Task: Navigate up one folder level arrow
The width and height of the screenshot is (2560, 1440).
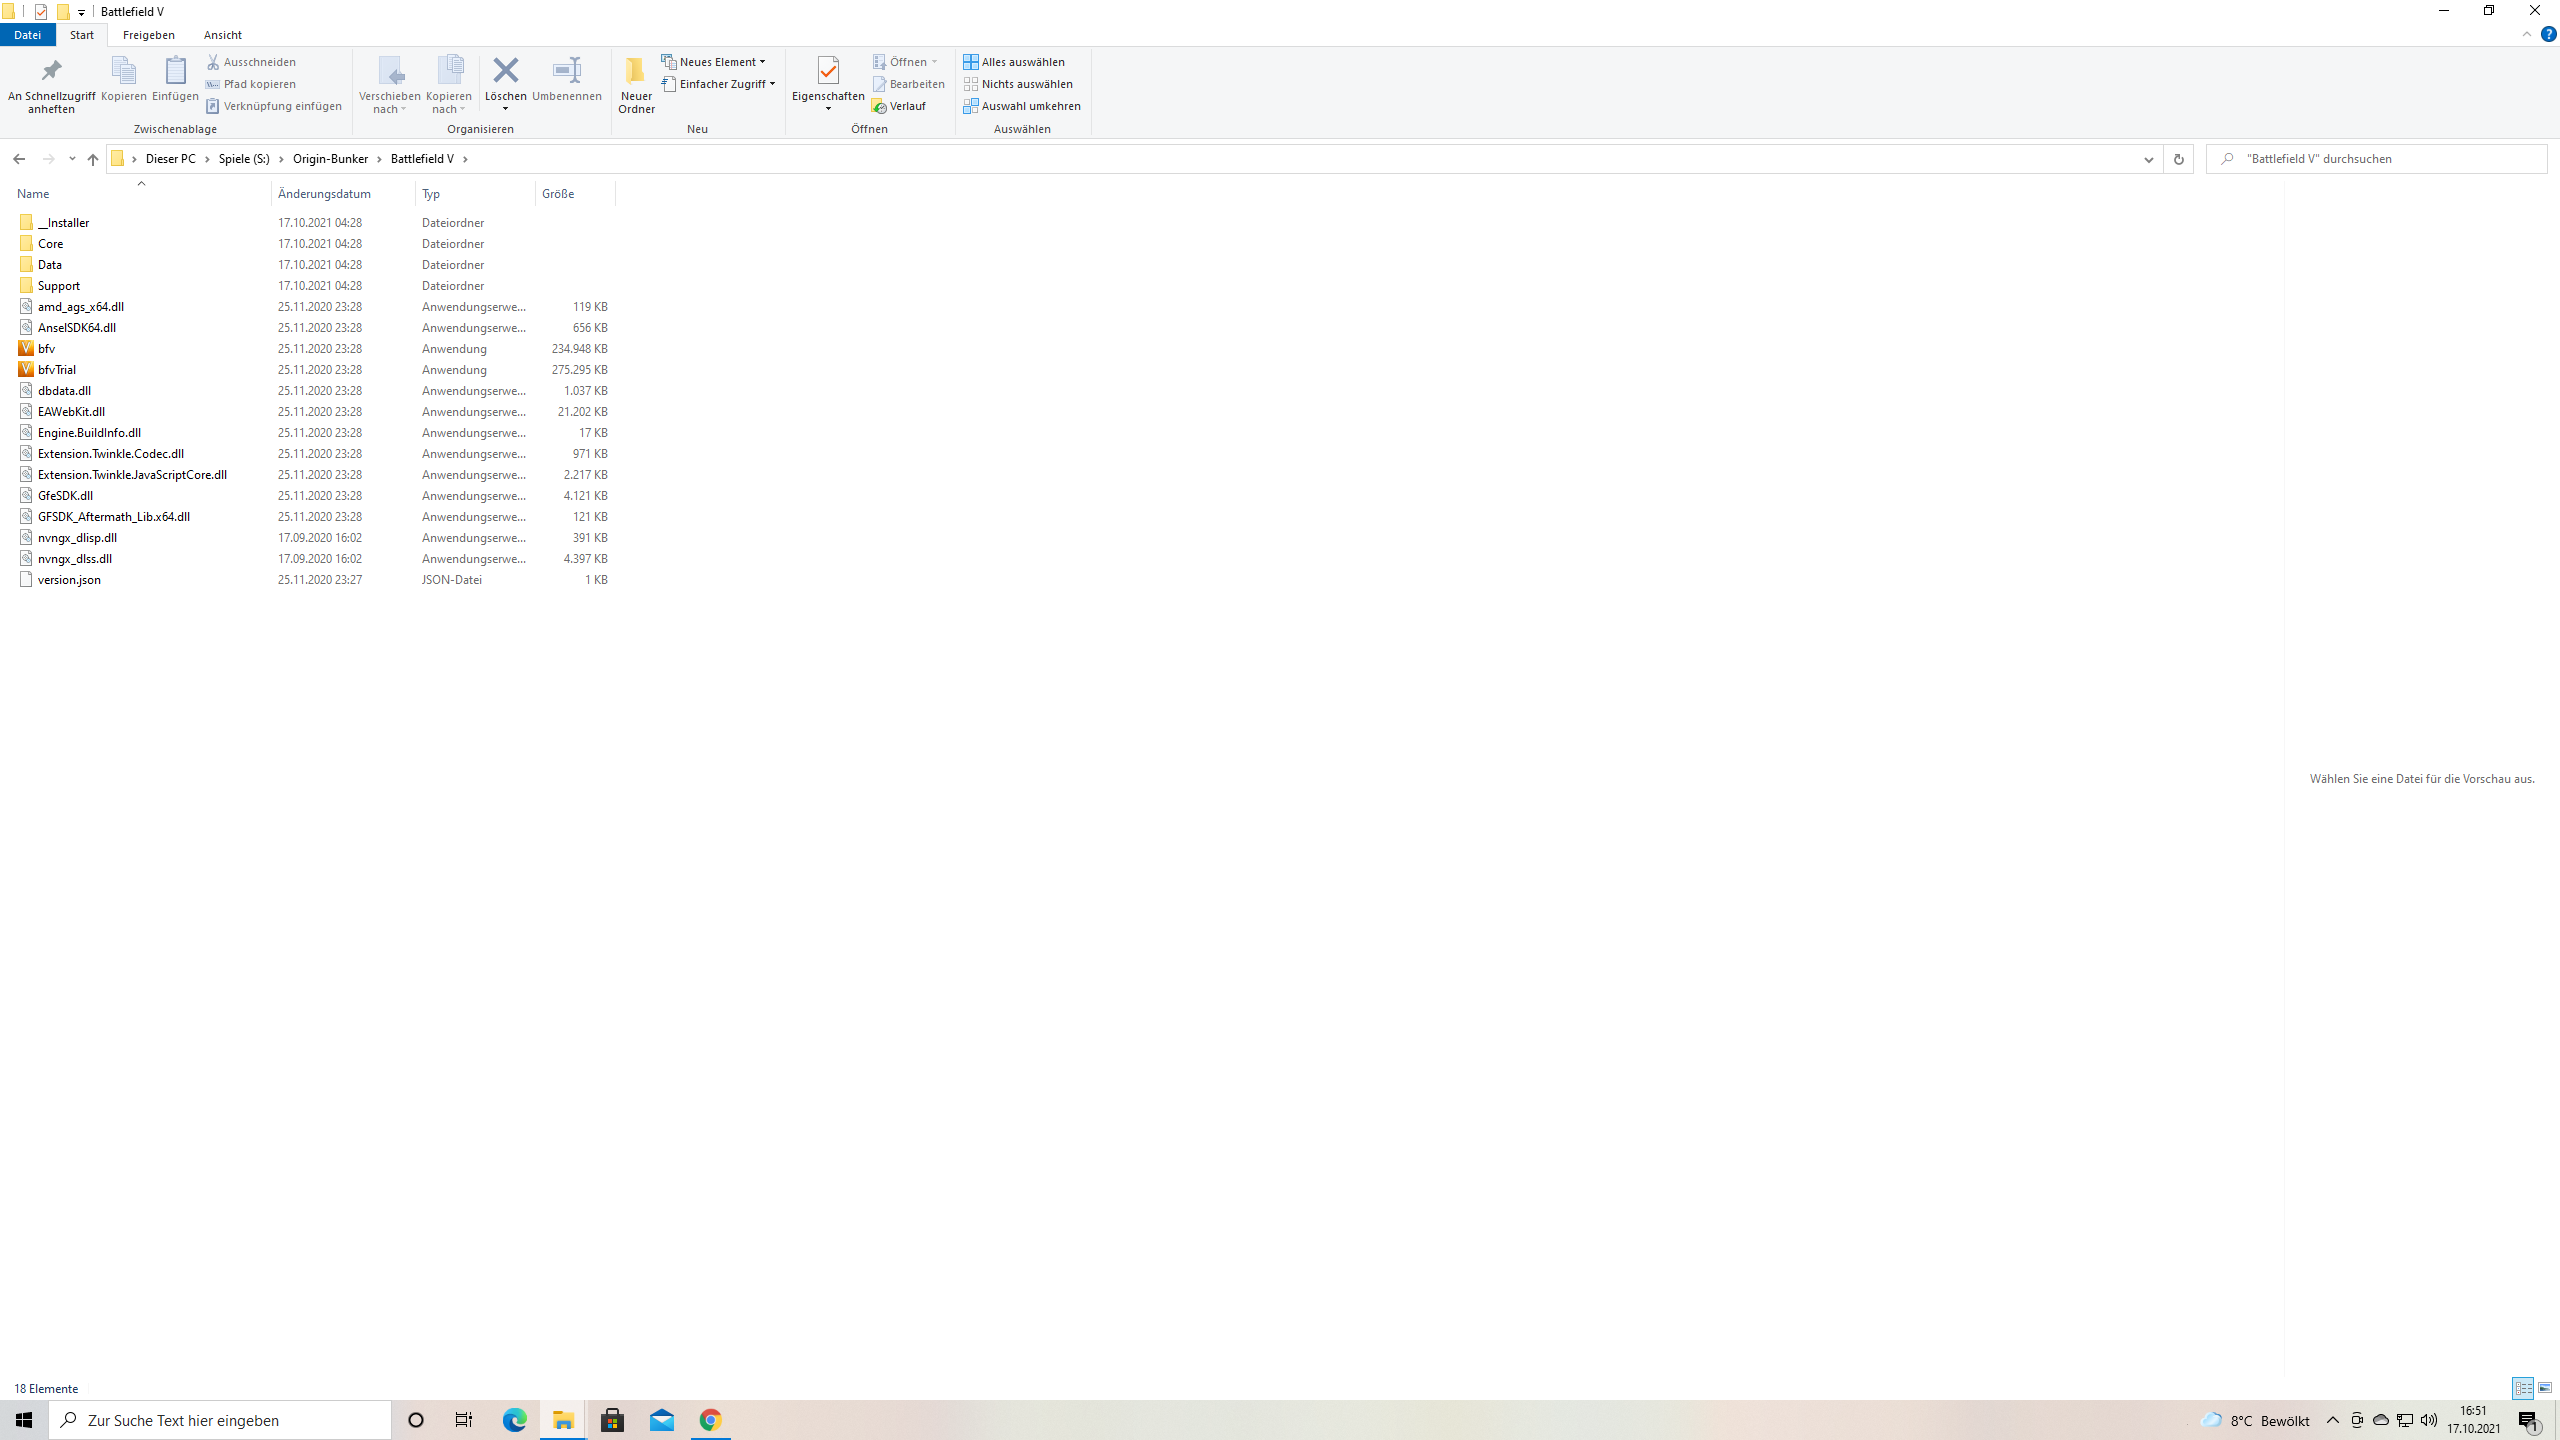Action: 93,159
